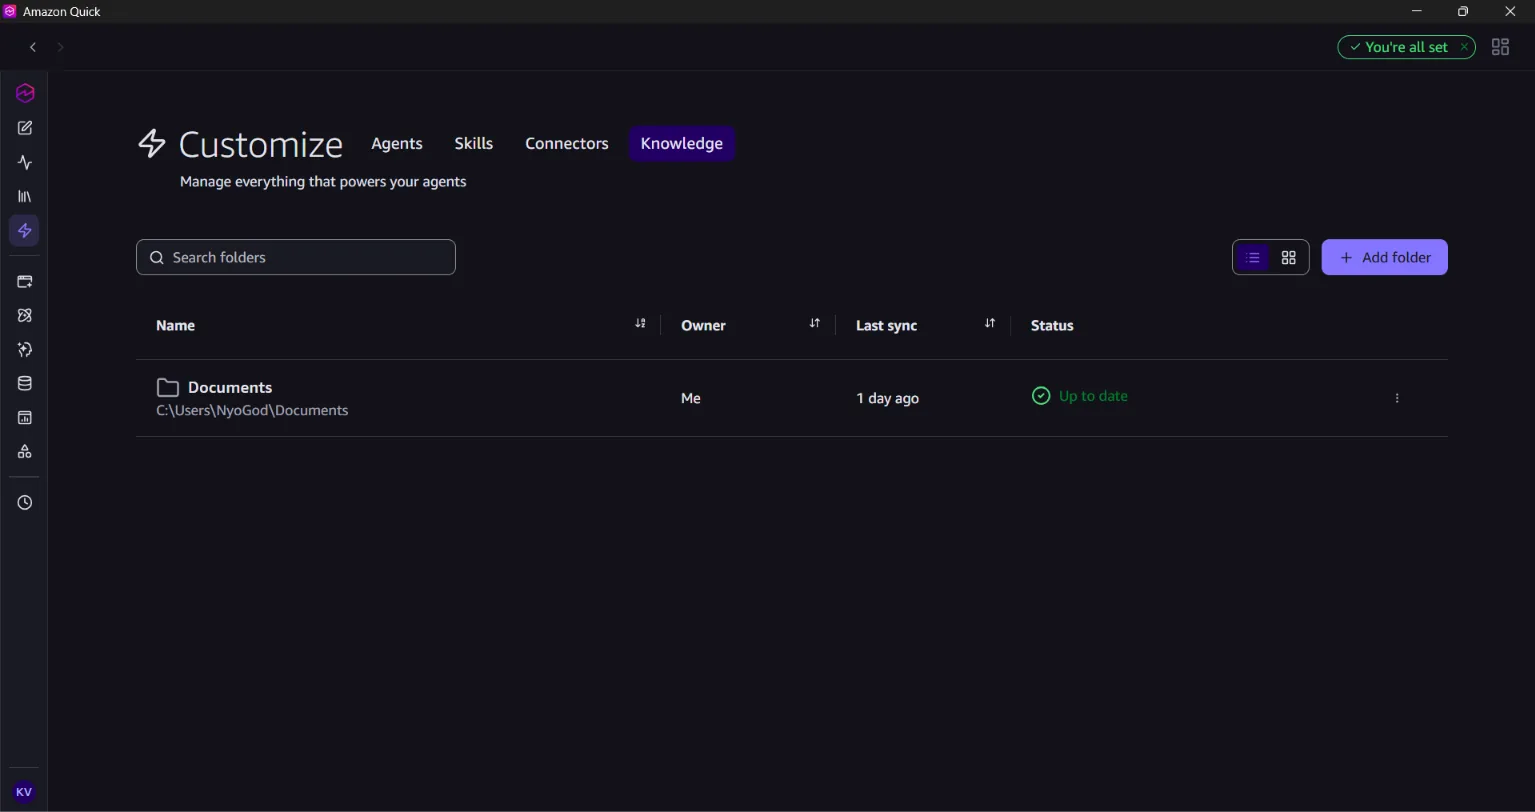Viewport: 1535px width, 812px height.
Task: Open history with the clock icon
Action: click(25, 502)
